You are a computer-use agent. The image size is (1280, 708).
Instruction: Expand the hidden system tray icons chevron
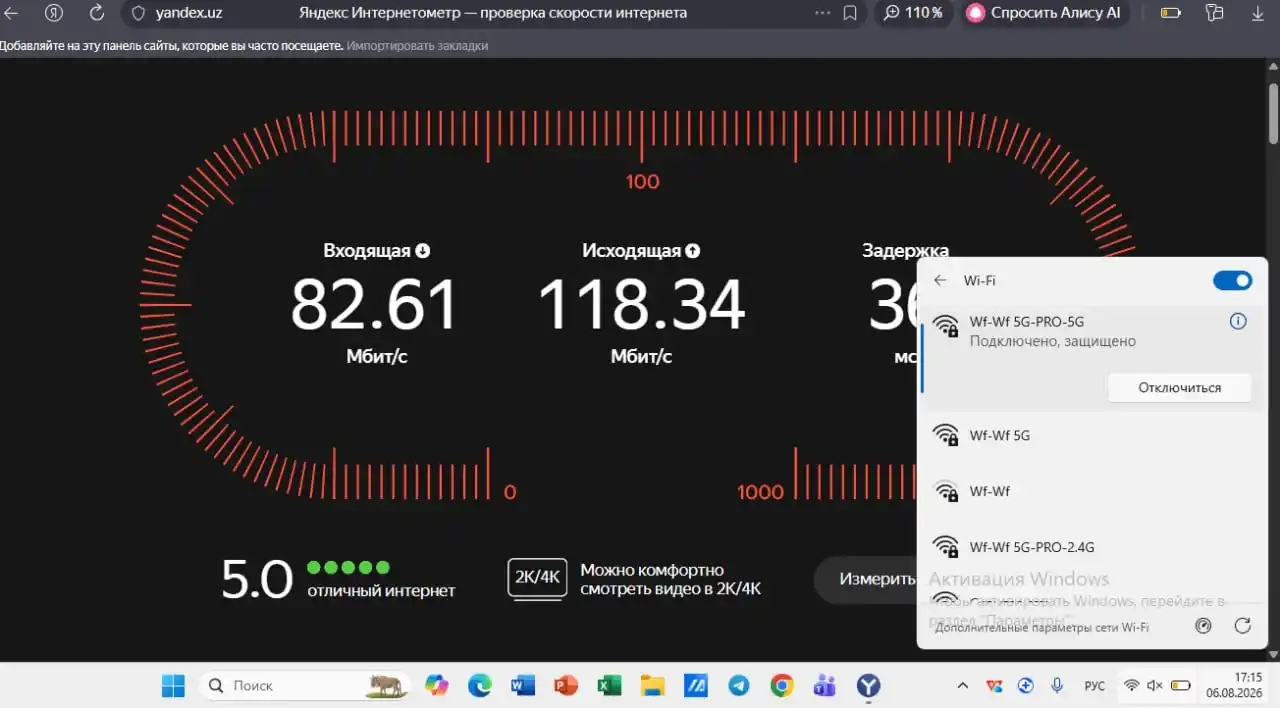coord(962,685)
